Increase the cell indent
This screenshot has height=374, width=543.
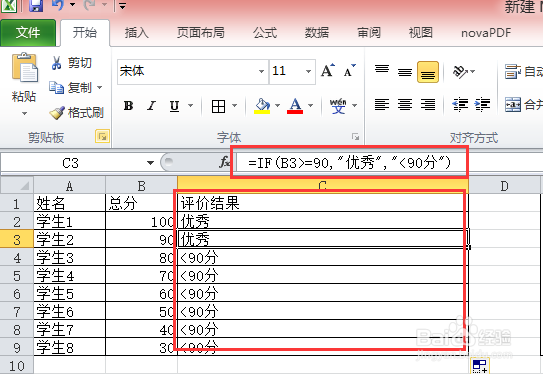(482, 104)
